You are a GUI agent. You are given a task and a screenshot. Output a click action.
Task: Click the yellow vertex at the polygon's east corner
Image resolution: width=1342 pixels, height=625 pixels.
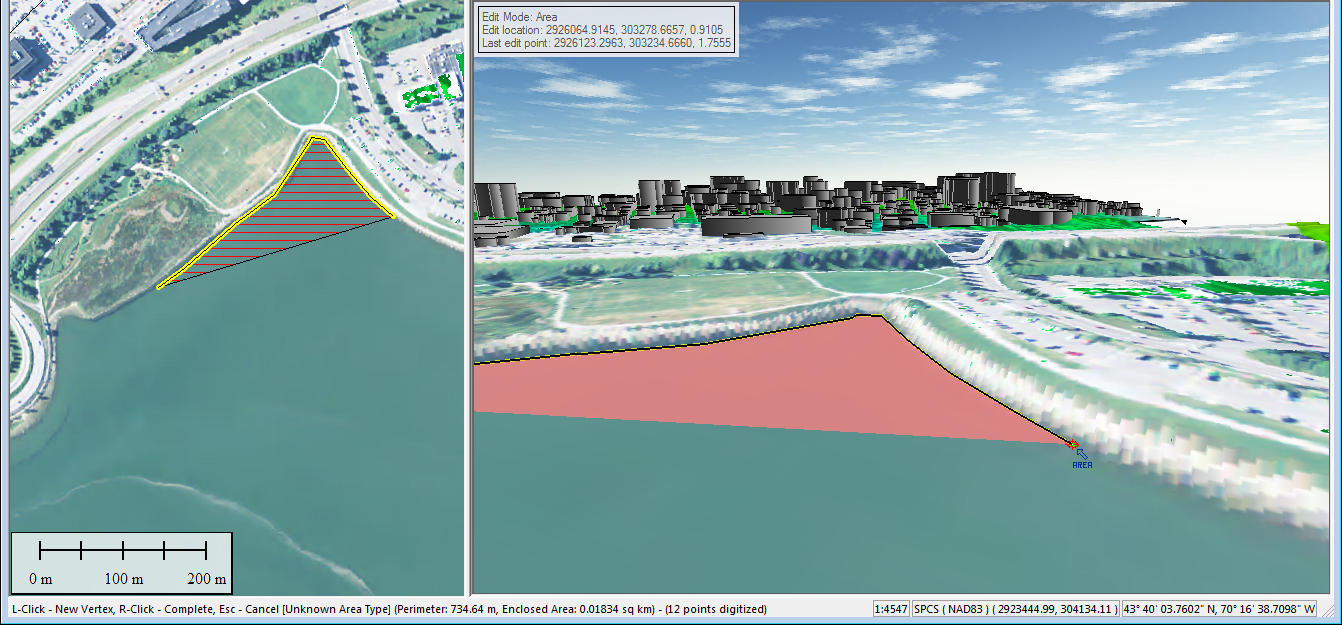pos(392,216)
